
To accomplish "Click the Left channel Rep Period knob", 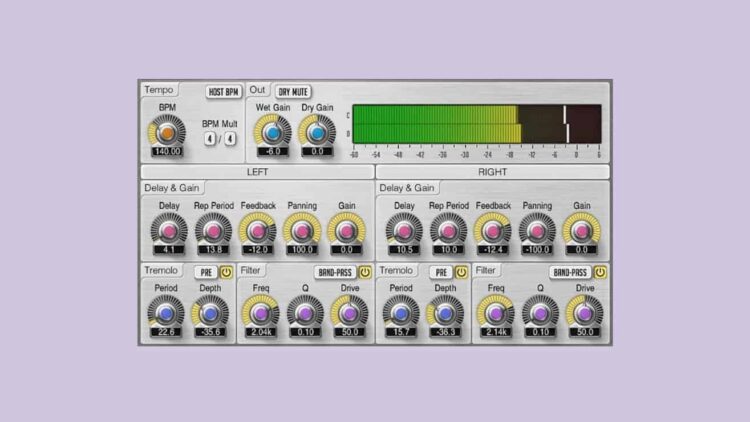I will coord(213,231).
